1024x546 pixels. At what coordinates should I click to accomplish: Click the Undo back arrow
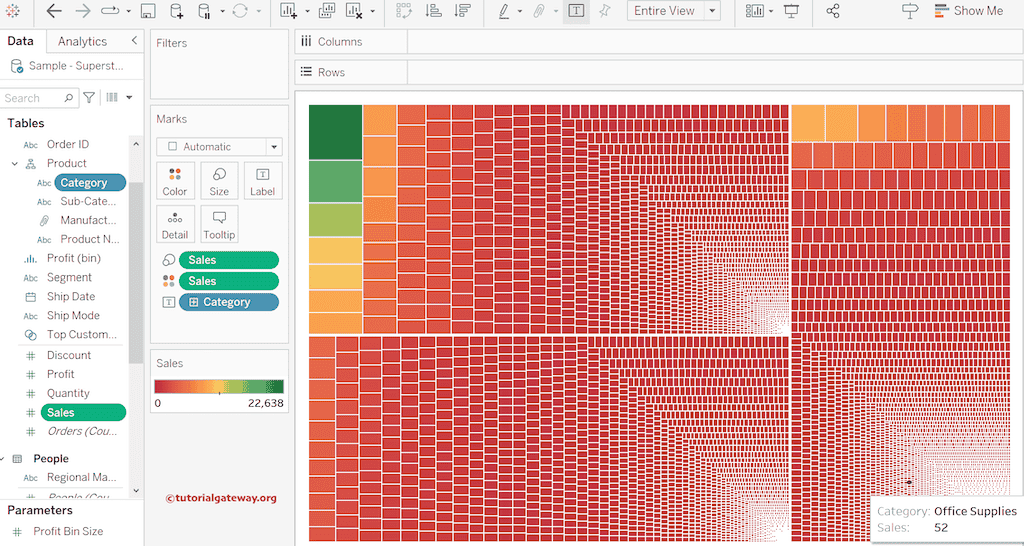54,11
